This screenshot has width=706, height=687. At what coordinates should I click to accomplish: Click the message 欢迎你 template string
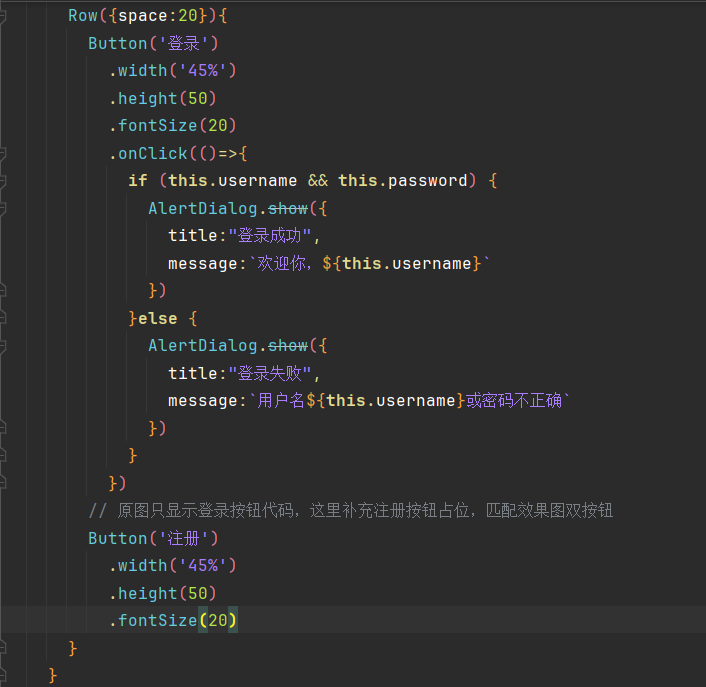[x=329, y=263]
